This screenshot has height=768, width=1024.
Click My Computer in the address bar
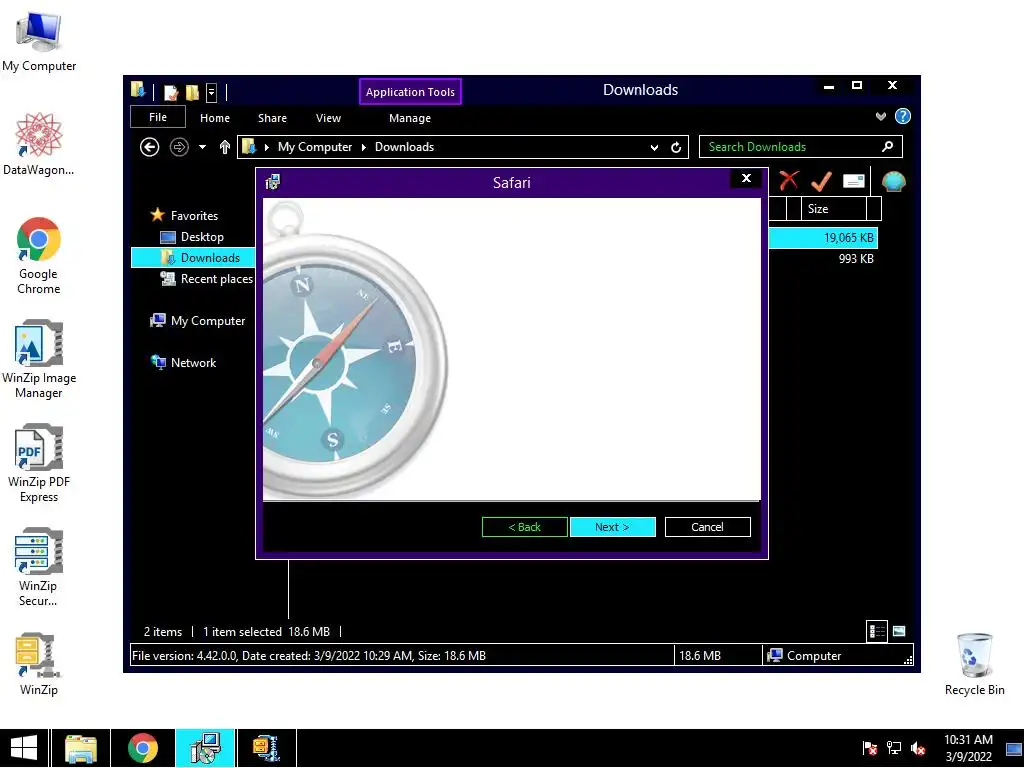point(315,147)
